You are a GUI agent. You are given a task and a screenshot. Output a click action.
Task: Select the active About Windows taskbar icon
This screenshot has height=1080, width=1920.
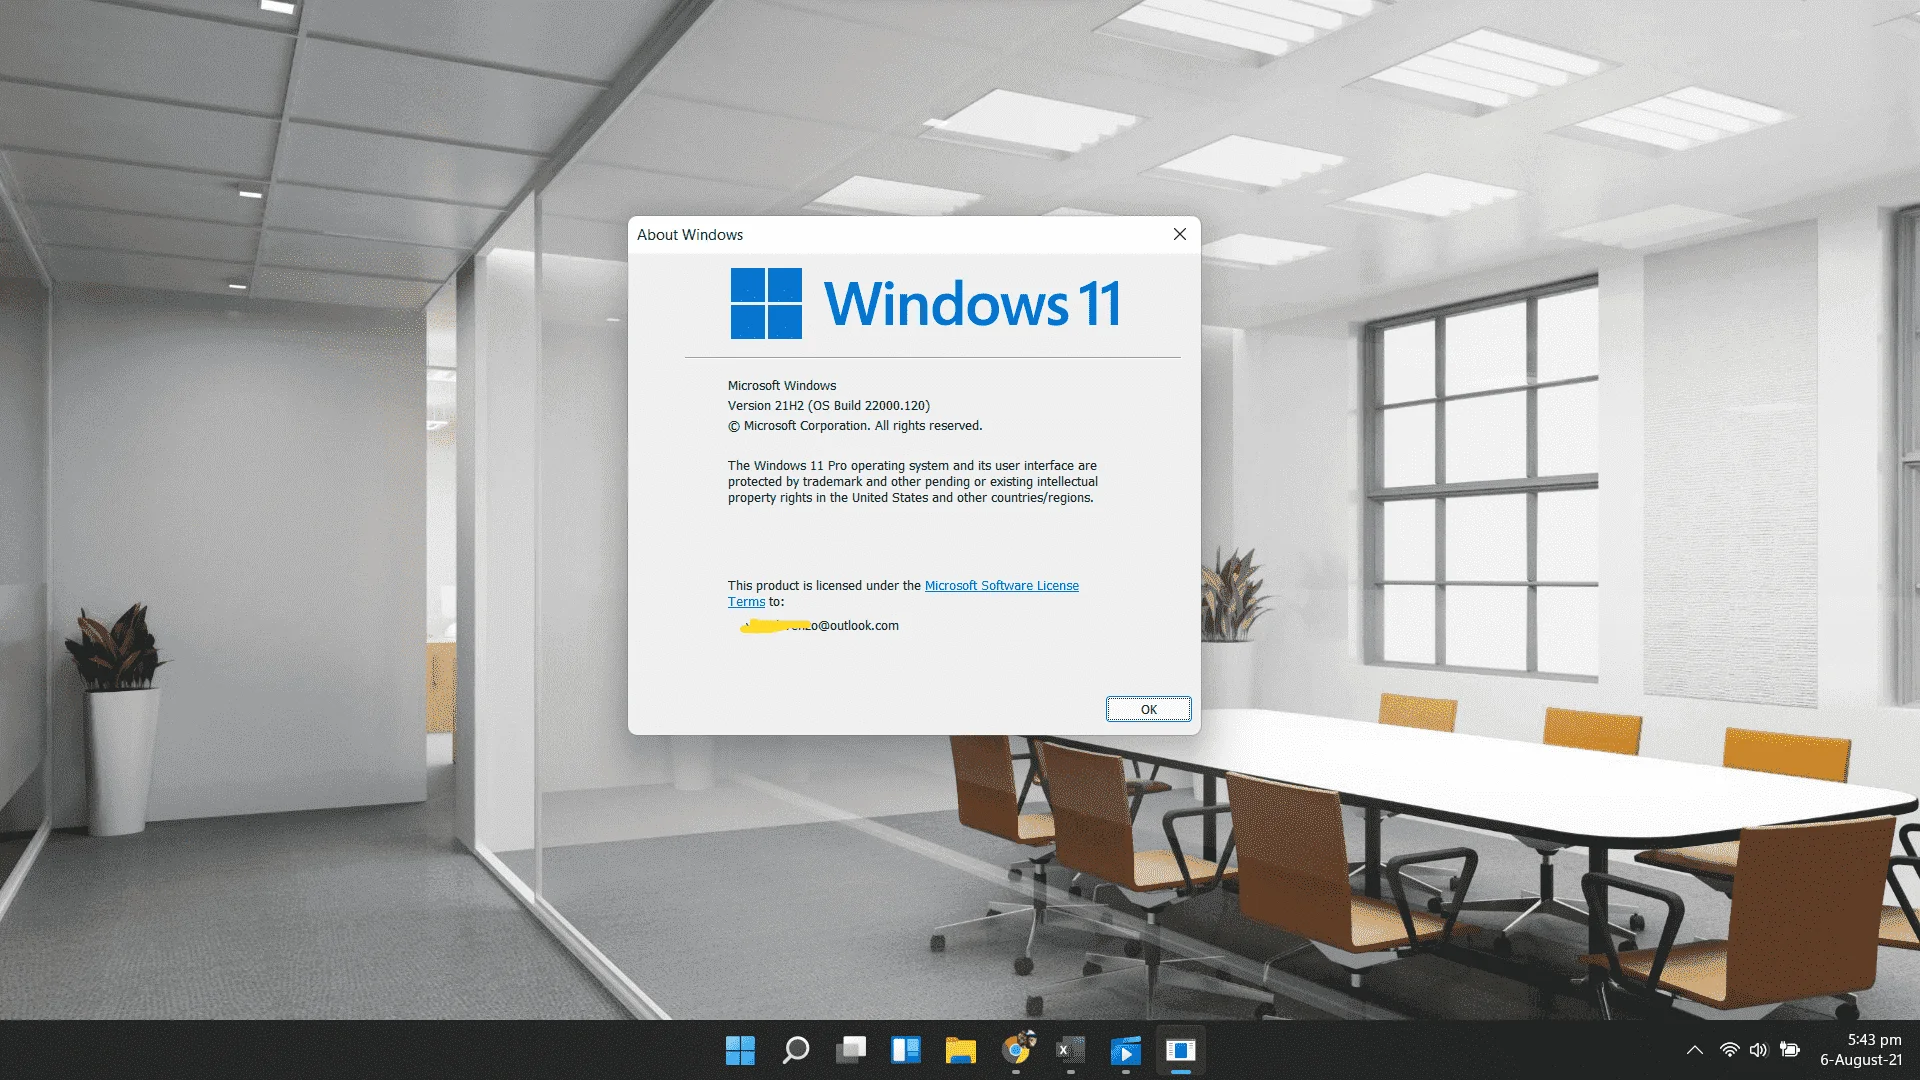(1181, 1050)
